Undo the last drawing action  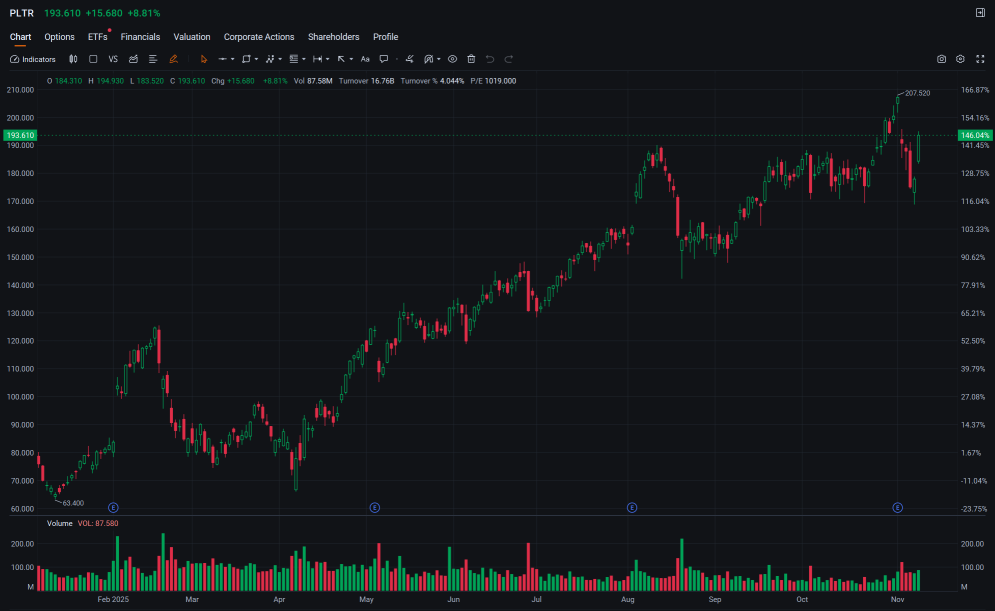click(x=490, y=59)
